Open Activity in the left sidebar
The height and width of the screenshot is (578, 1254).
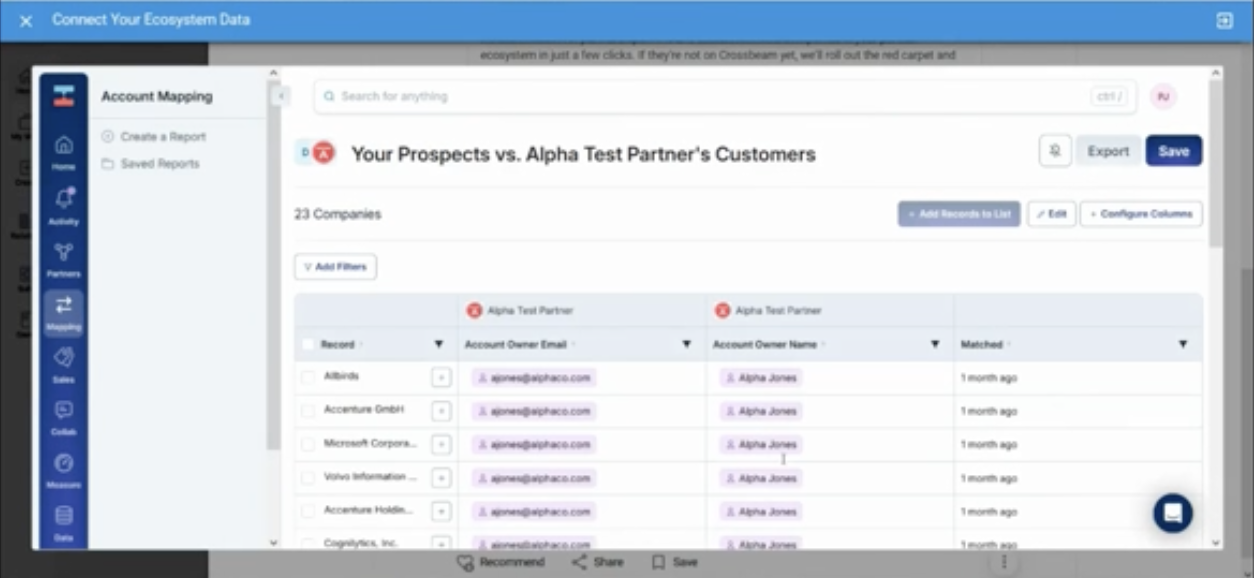point(63,204)
